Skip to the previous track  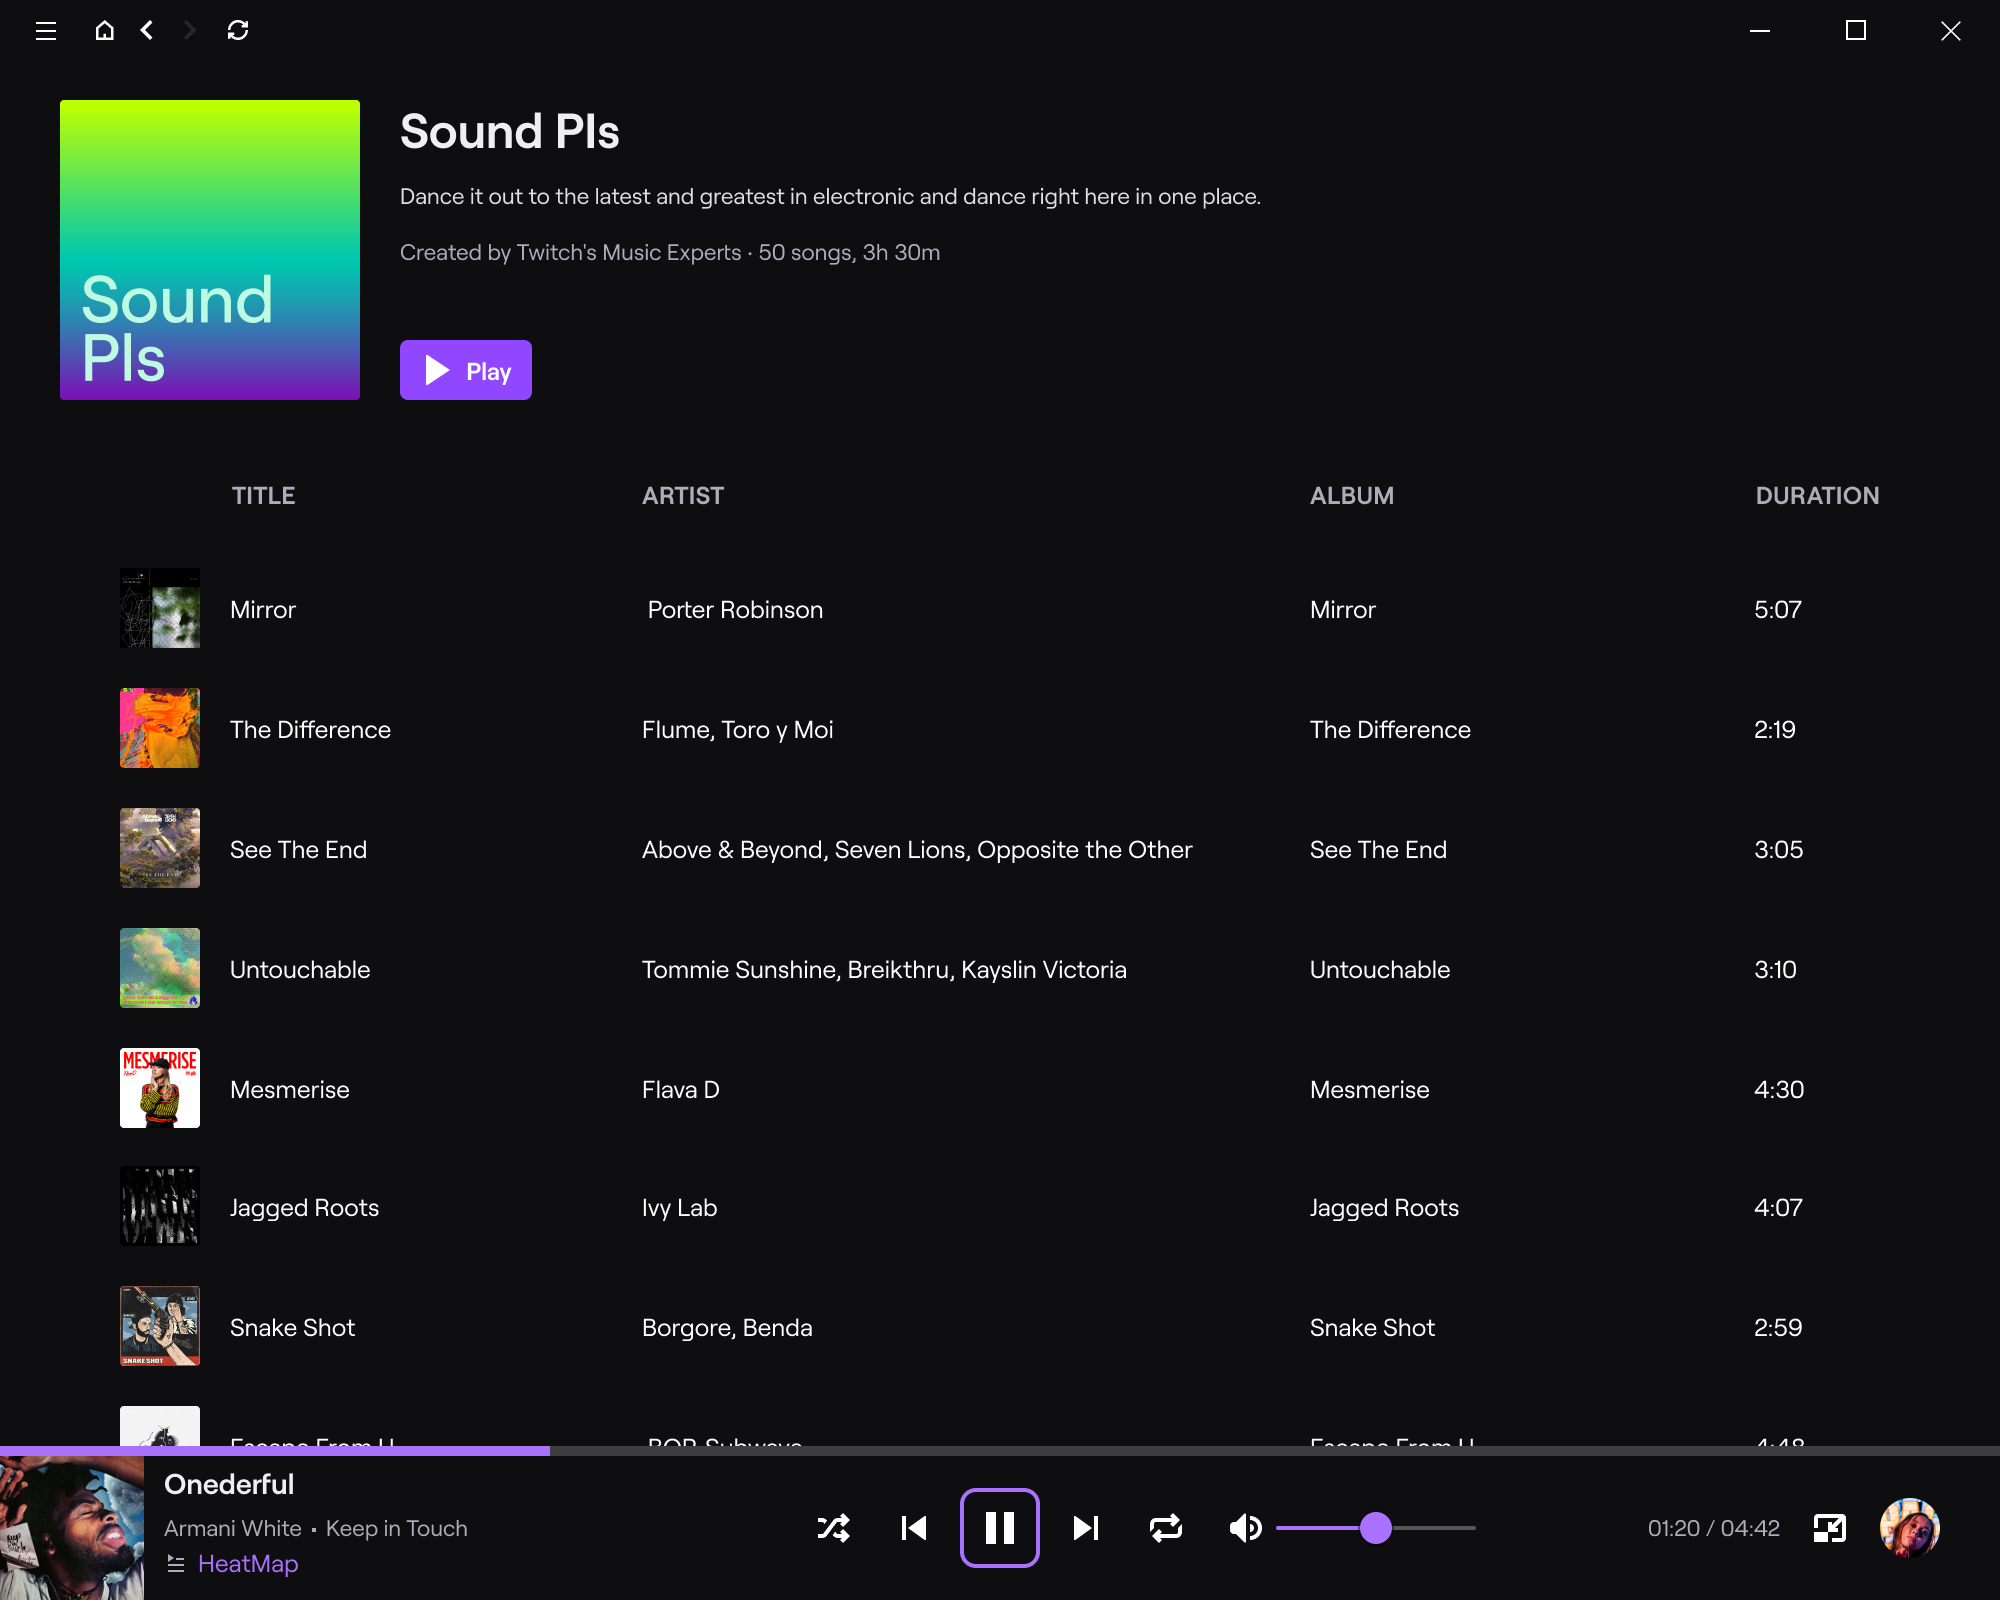point(913,1528)
